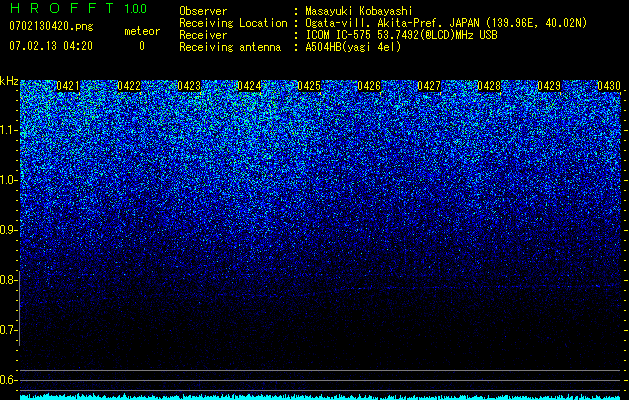This screenshot has height=400, width=629.
Task: Click the 1.1 kHz axis label
Action: click(x=9, y=130)
